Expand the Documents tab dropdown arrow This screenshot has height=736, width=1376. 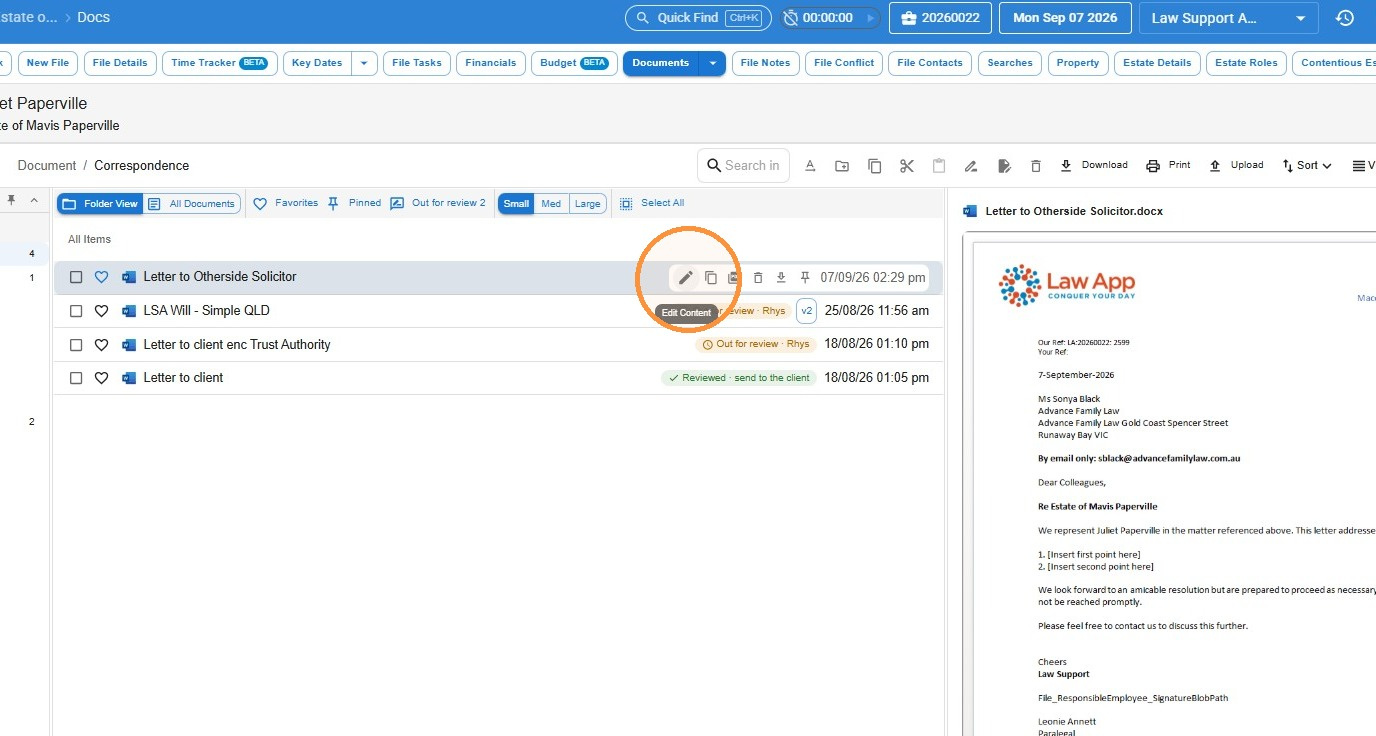[x=712, y=63]
